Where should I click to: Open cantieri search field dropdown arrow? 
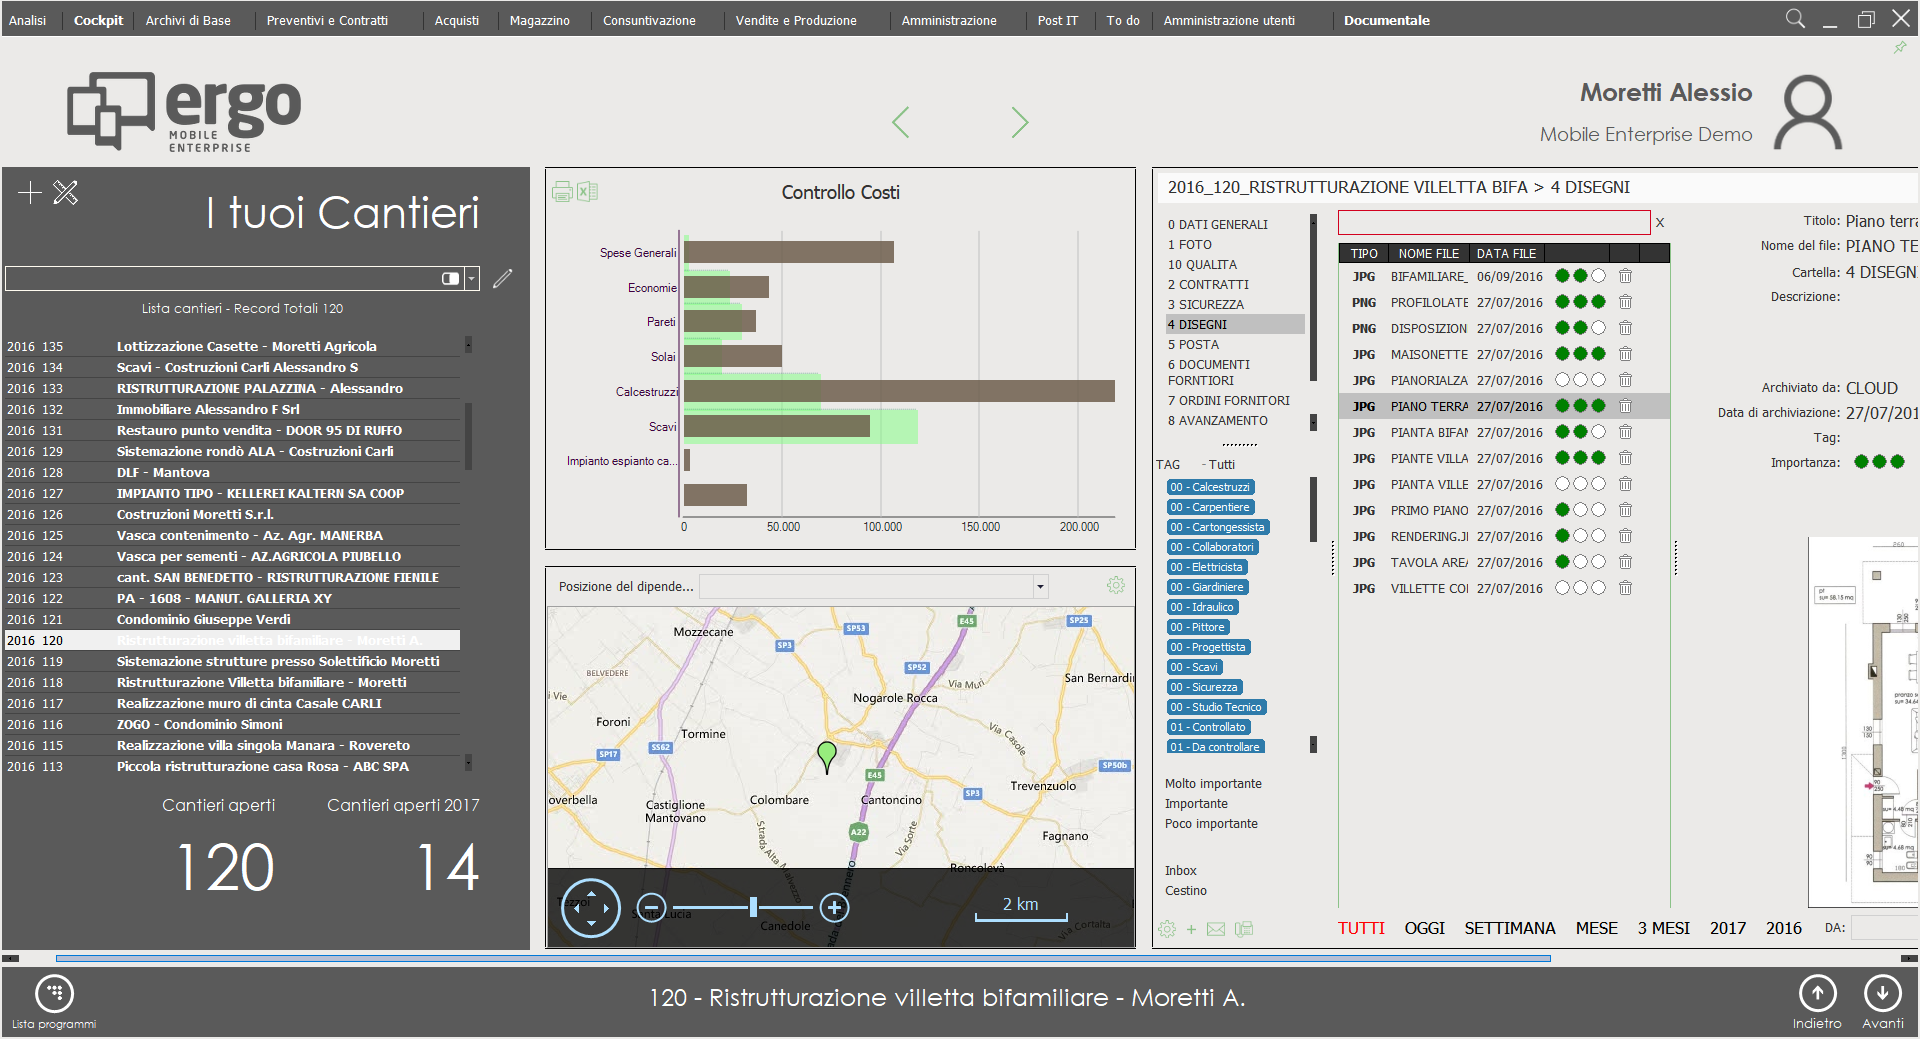click(x=472, y=278)
